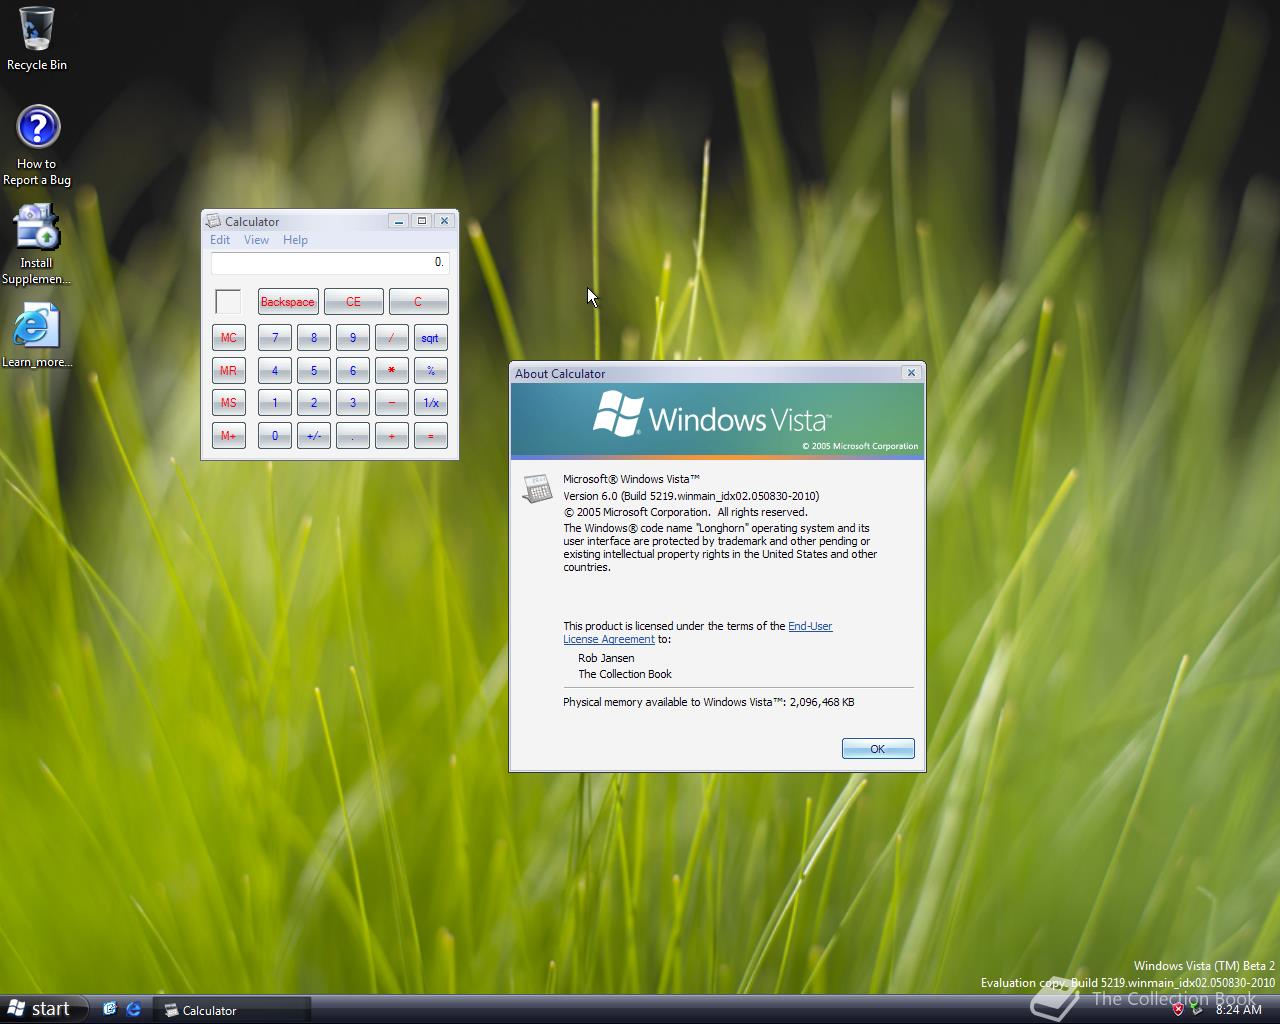Click the taskbar clock 8:24 AM
The width and height of the screenshot is (1280, 1024).
tap(1239, 1010)
